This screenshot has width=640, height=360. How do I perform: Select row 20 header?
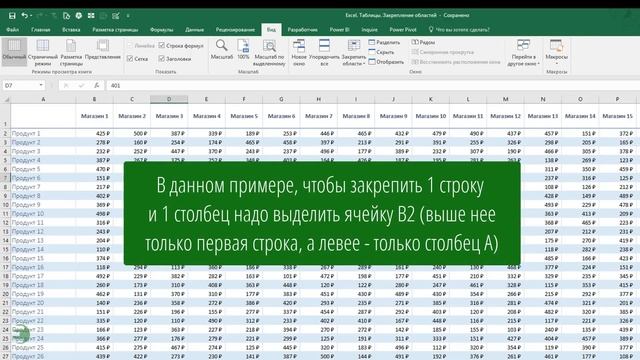pyautogui.click(x=5, y=294)
